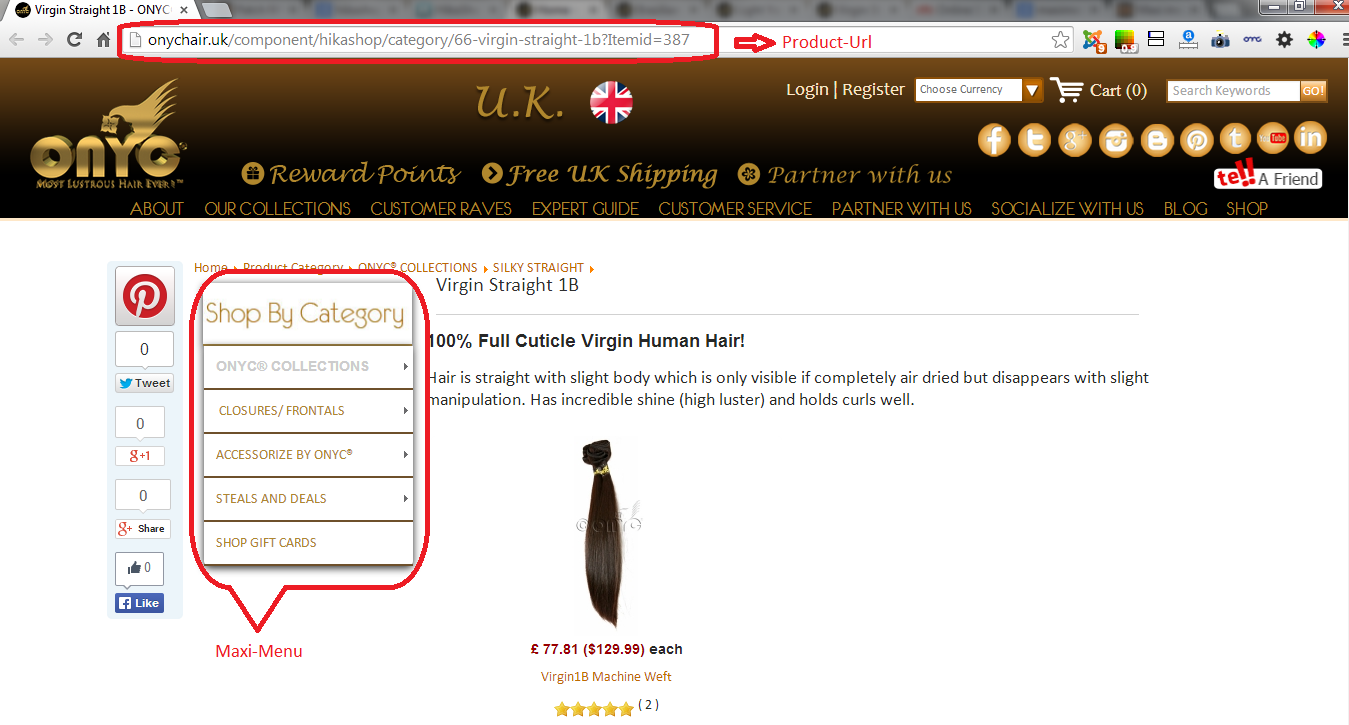Open the EXPERT GUIDE menu
Viewport: 1349px width, 725px height.
coord(585,209)
